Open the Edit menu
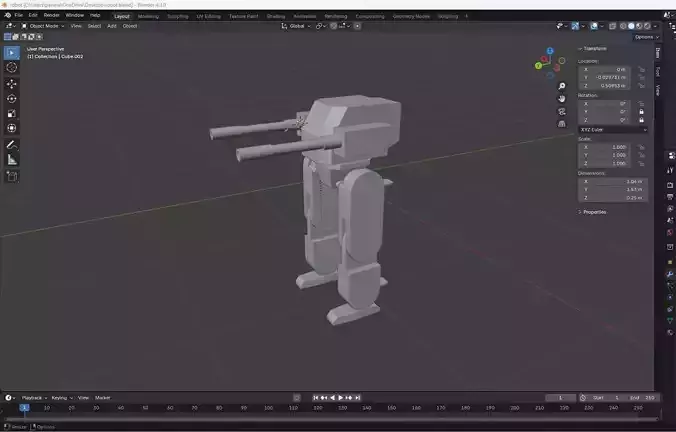The image size is (676, 432). tap(33, 15)
